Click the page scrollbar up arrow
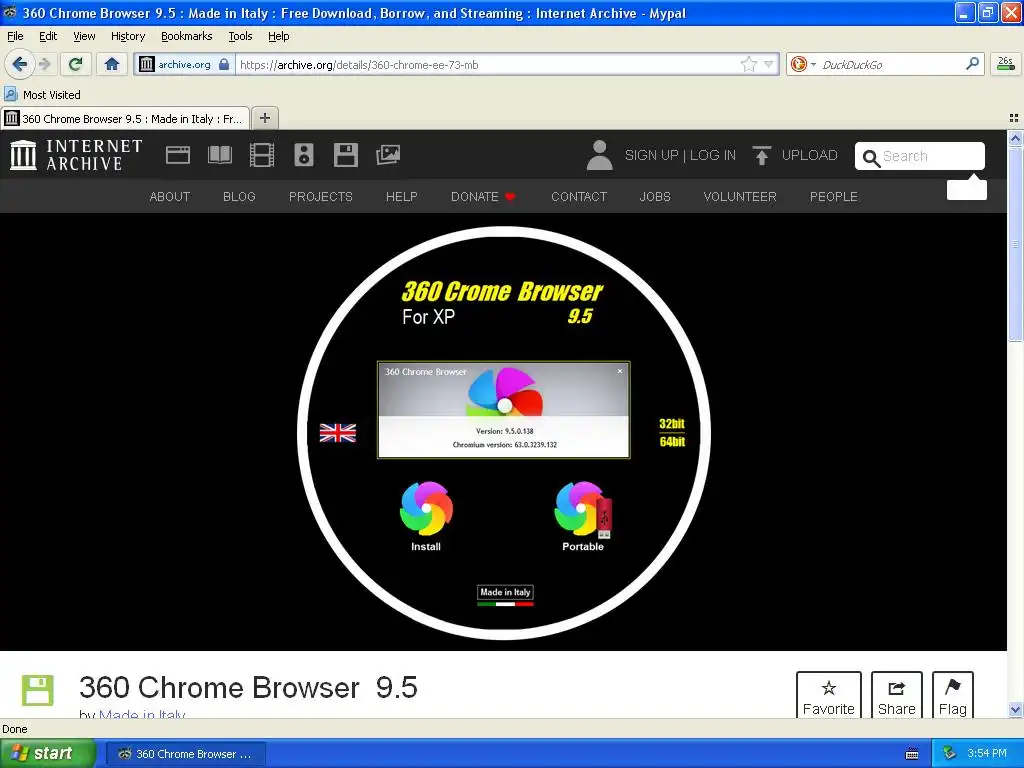 coord(1015,138)
